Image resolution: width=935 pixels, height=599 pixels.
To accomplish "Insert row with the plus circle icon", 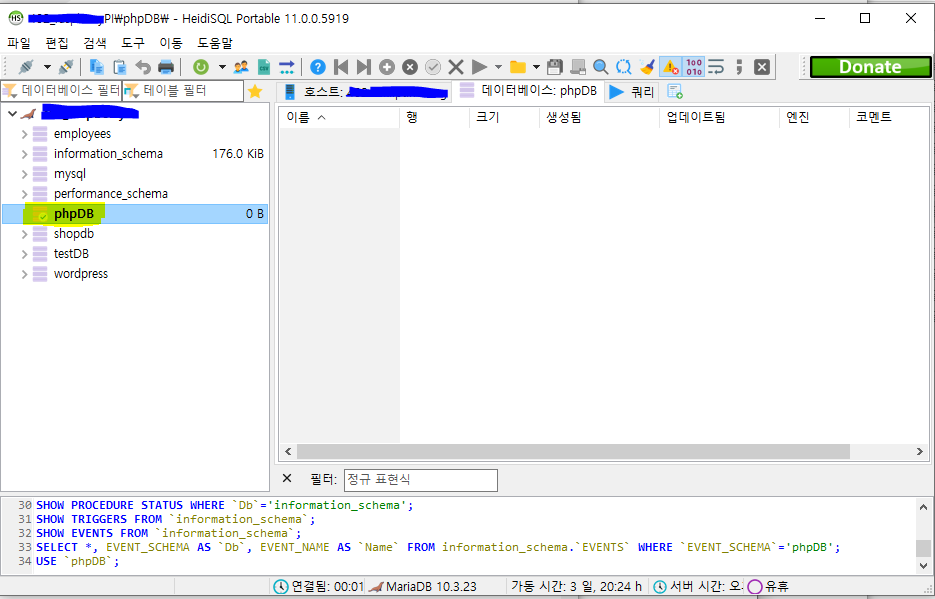I will click(387, 67).
